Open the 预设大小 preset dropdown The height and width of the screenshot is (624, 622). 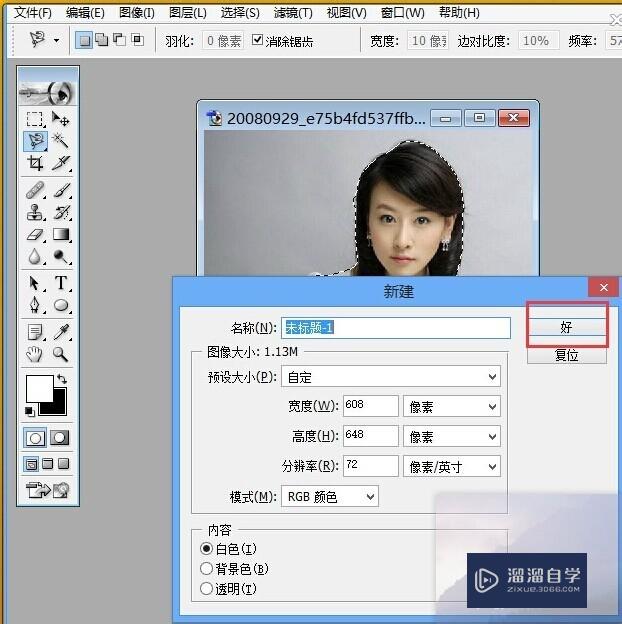(391, 377)
